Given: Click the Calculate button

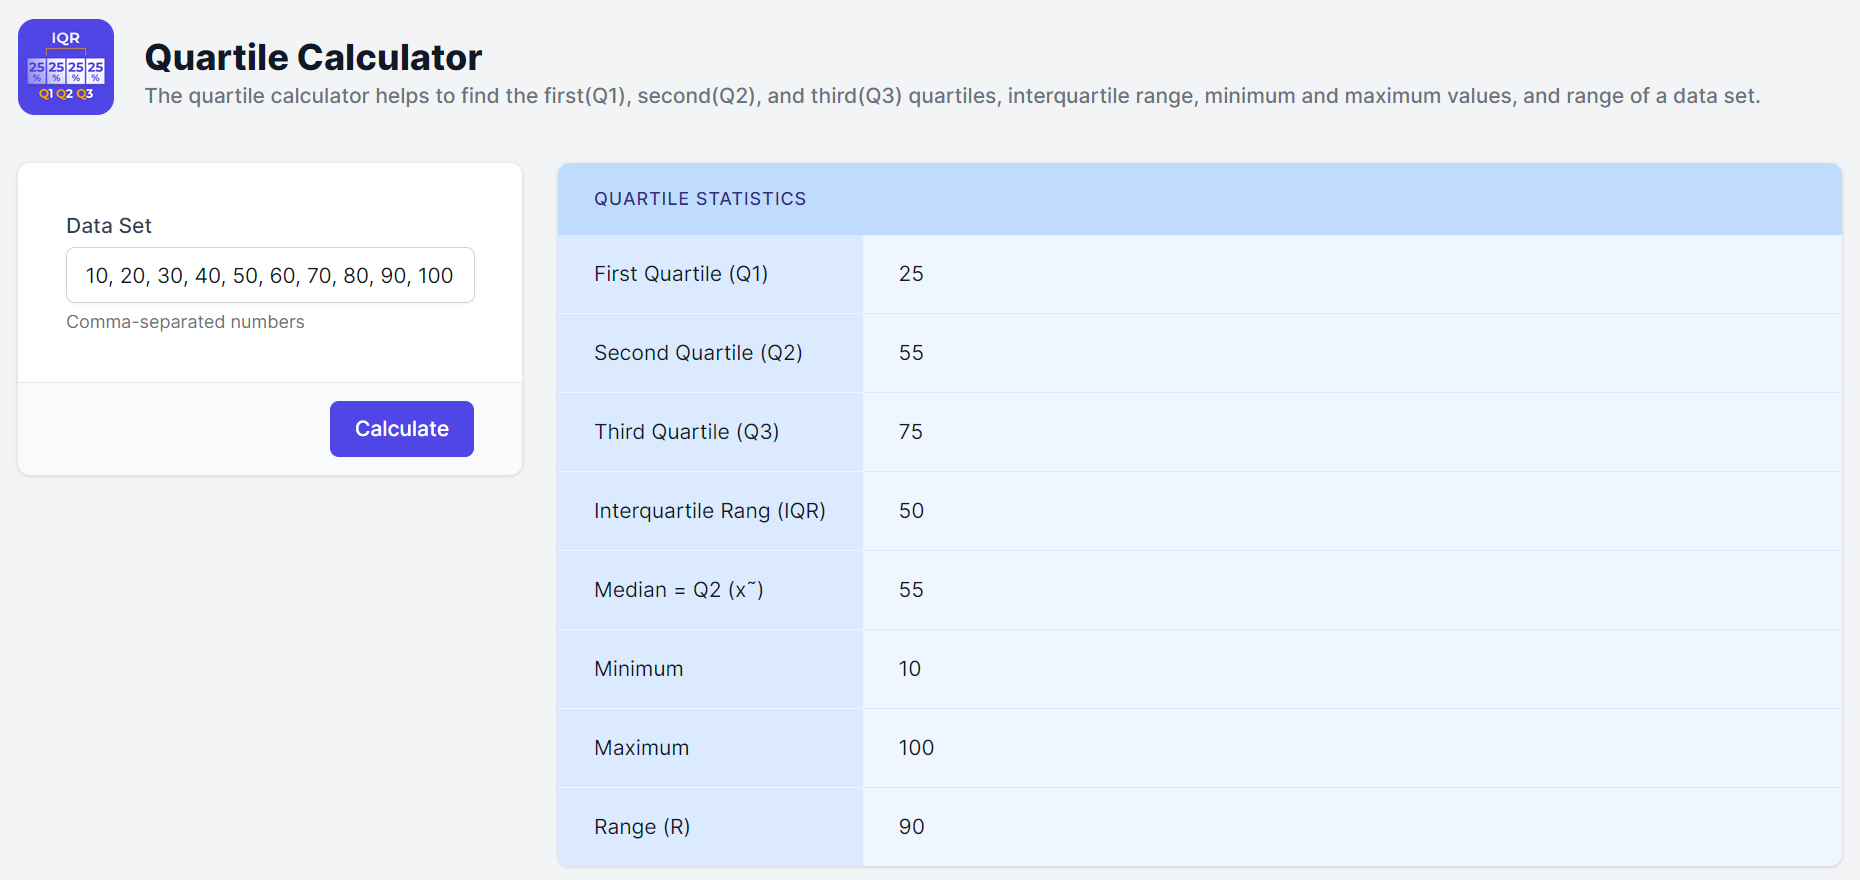Looking at the screenshot, I should click(402, 429).
